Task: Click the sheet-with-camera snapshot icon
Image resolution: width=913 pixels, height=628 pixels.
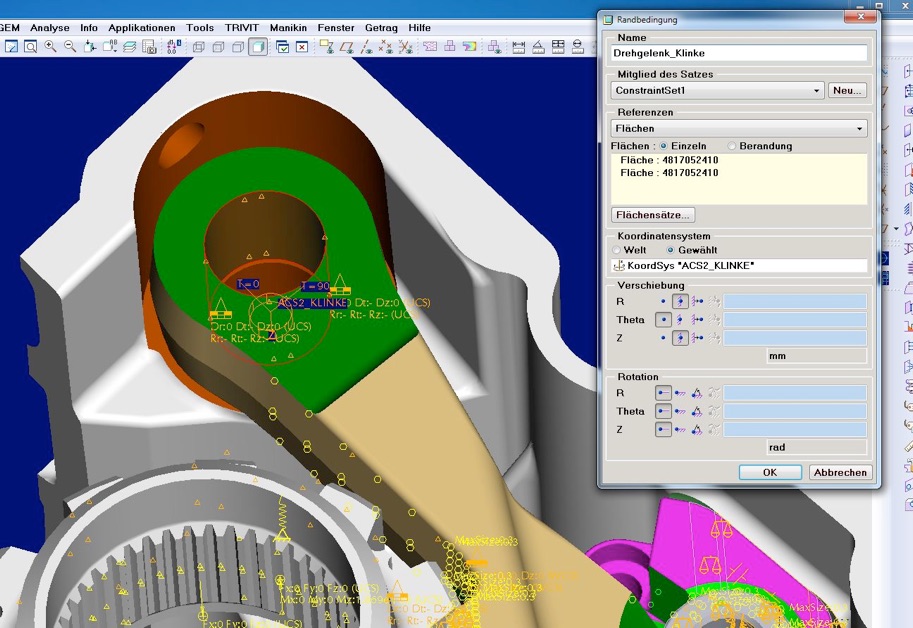Action: pos(149,47)
